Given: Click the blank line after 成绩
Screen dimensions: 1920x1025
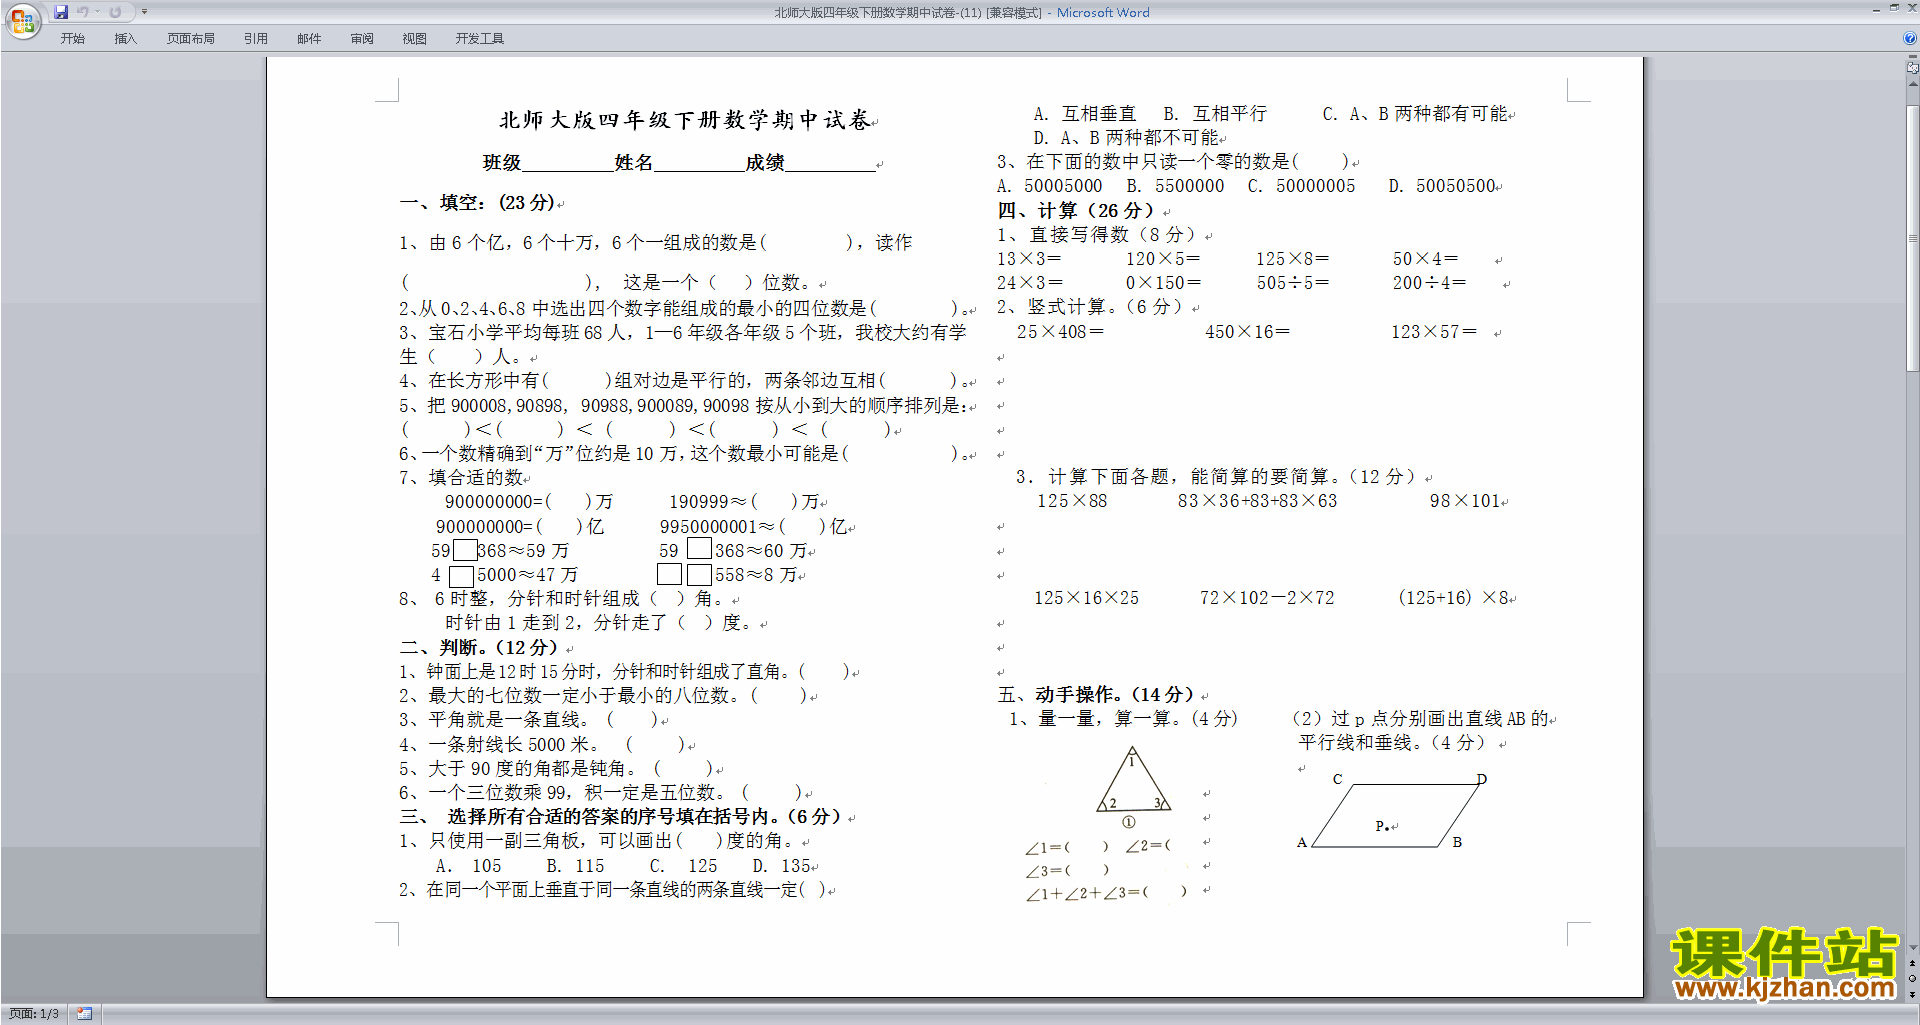Looking at the screenshot, I should click(830, 164).
